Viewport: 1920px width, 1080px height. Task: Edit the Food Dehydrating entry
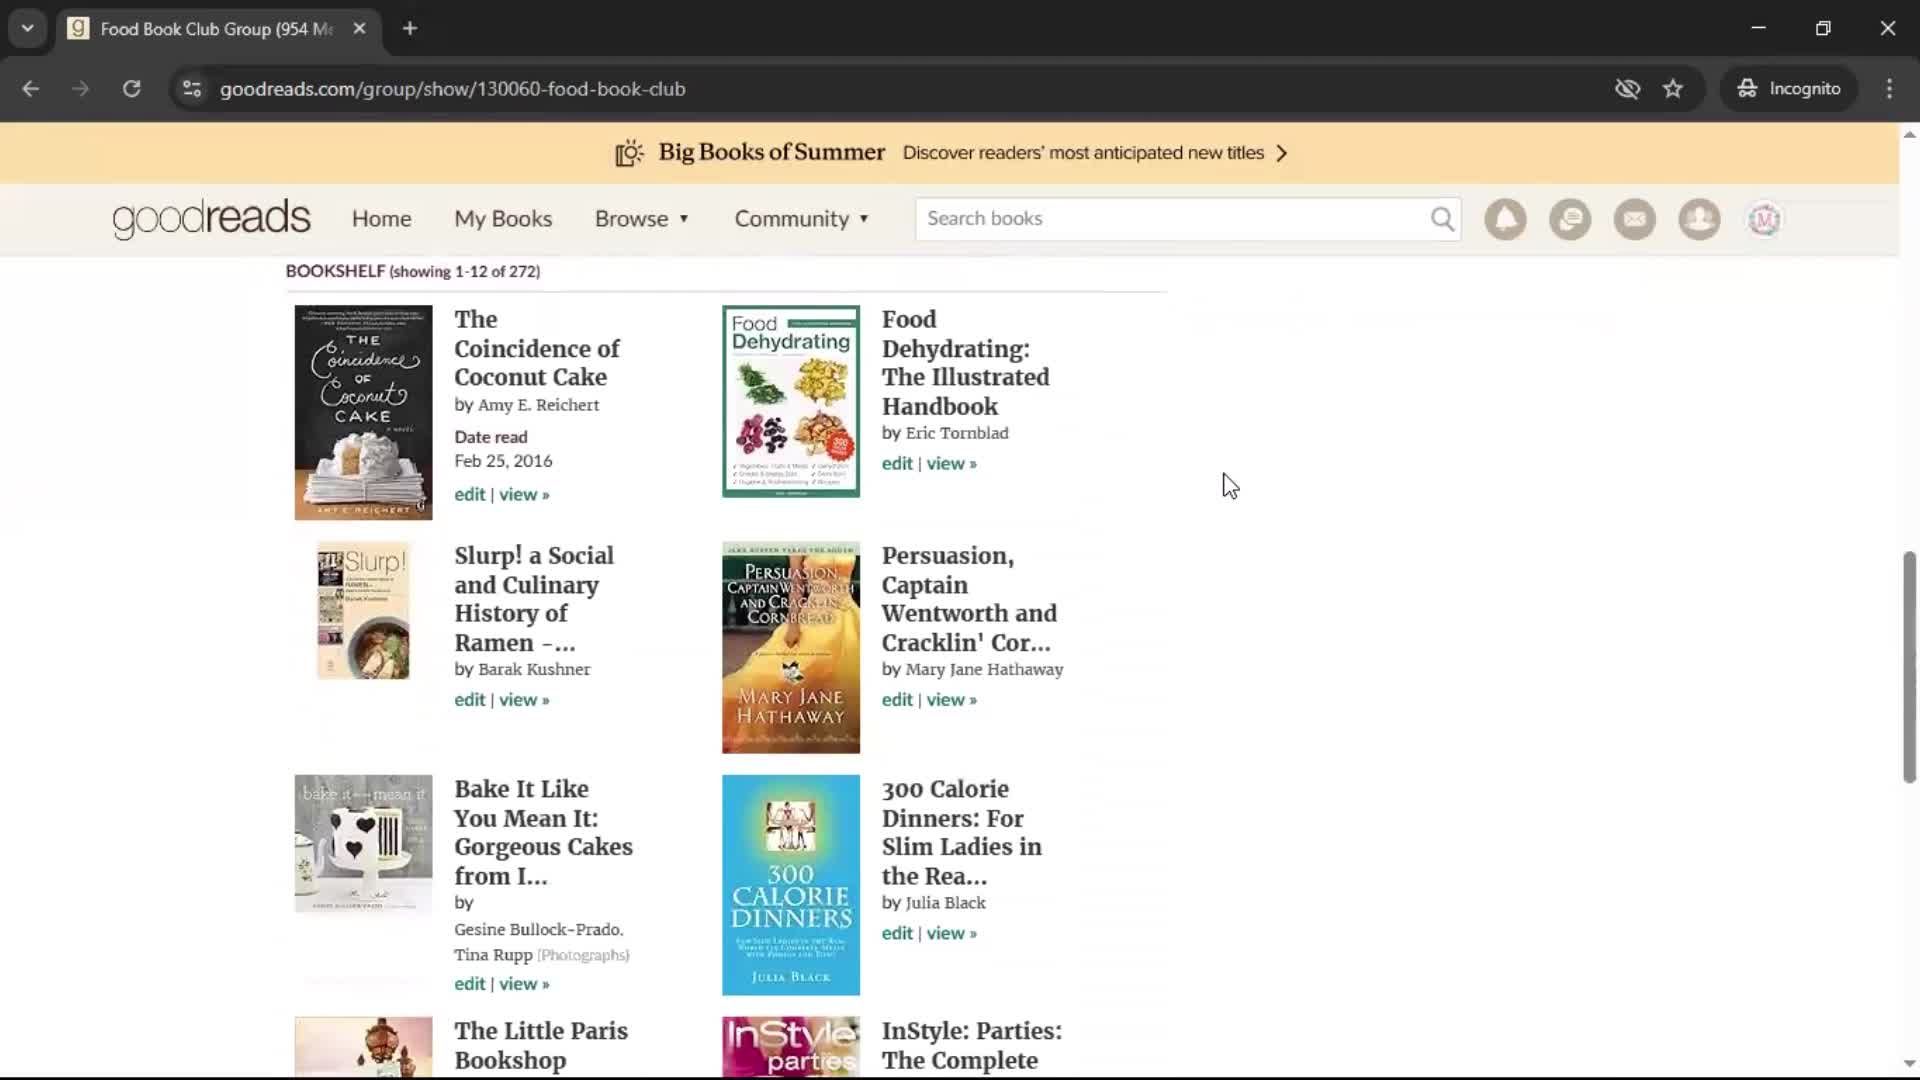pyautogui.click(x=897, y=464)
